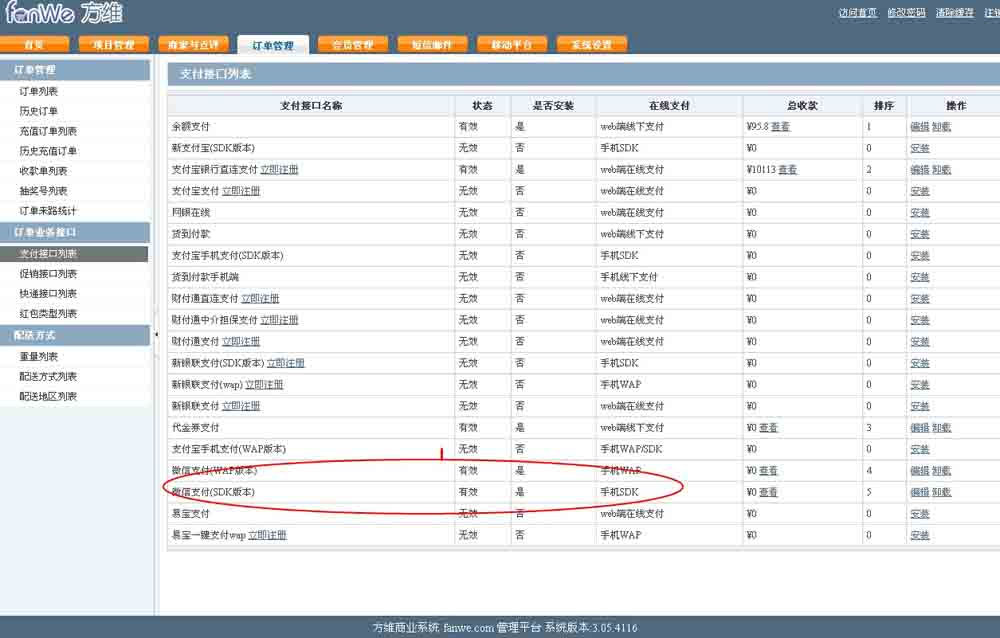Click 安装 for 货到付款手机端
1000x638 pixels.
[x=920, y=277]
